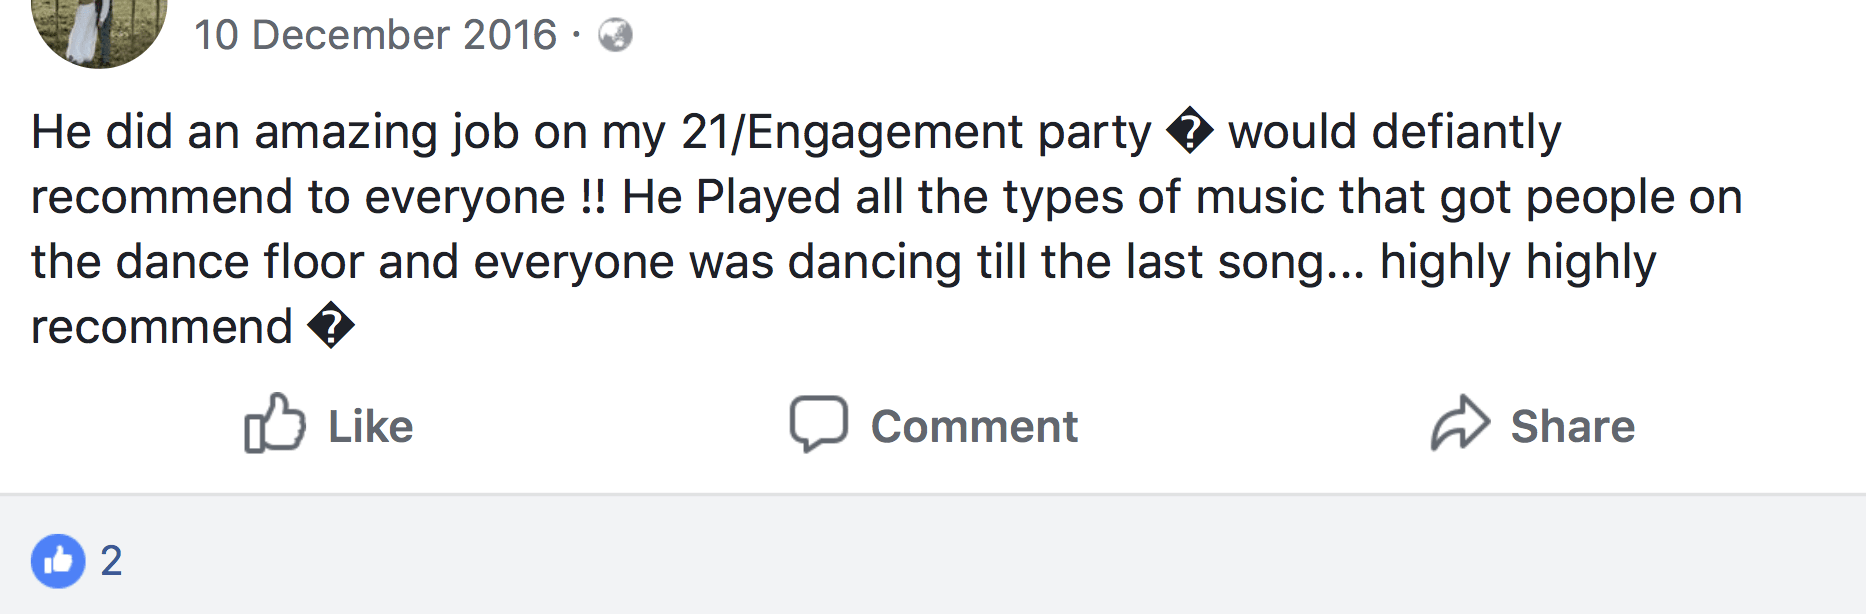Screen dimensions: 1866x614
Task: Open the '10 December 2016' post date link
Action: point(375,36)
